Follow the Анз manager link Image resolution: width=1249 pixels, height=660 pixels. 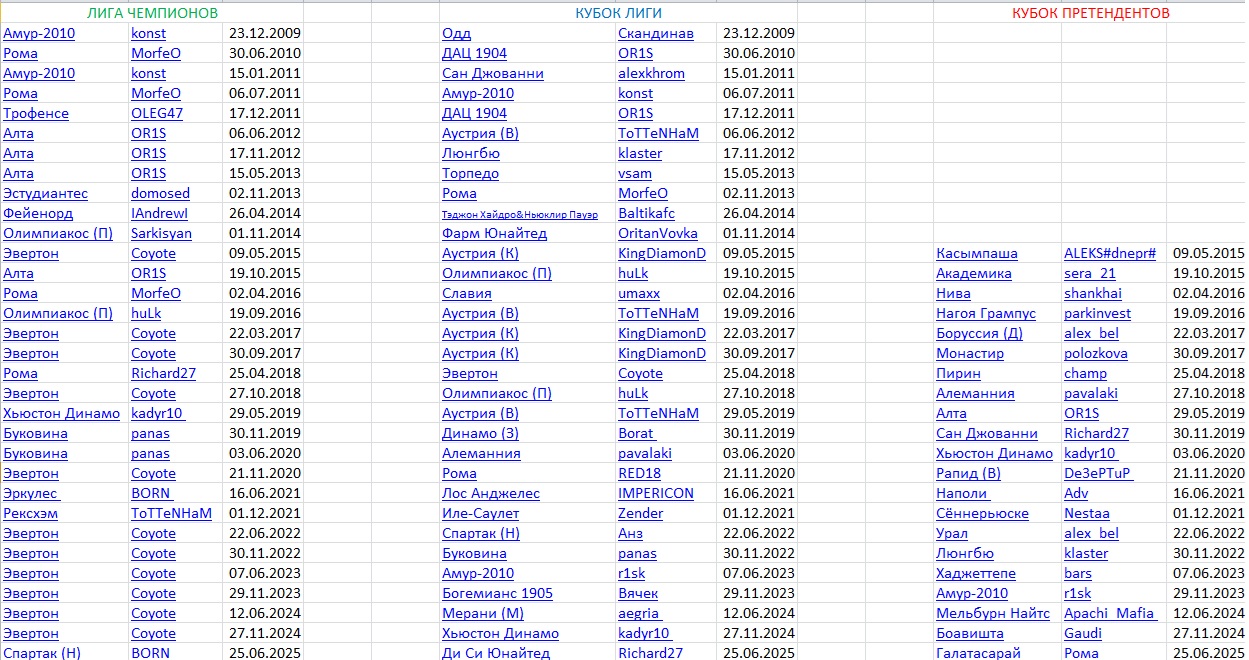[x=630, y=533]
